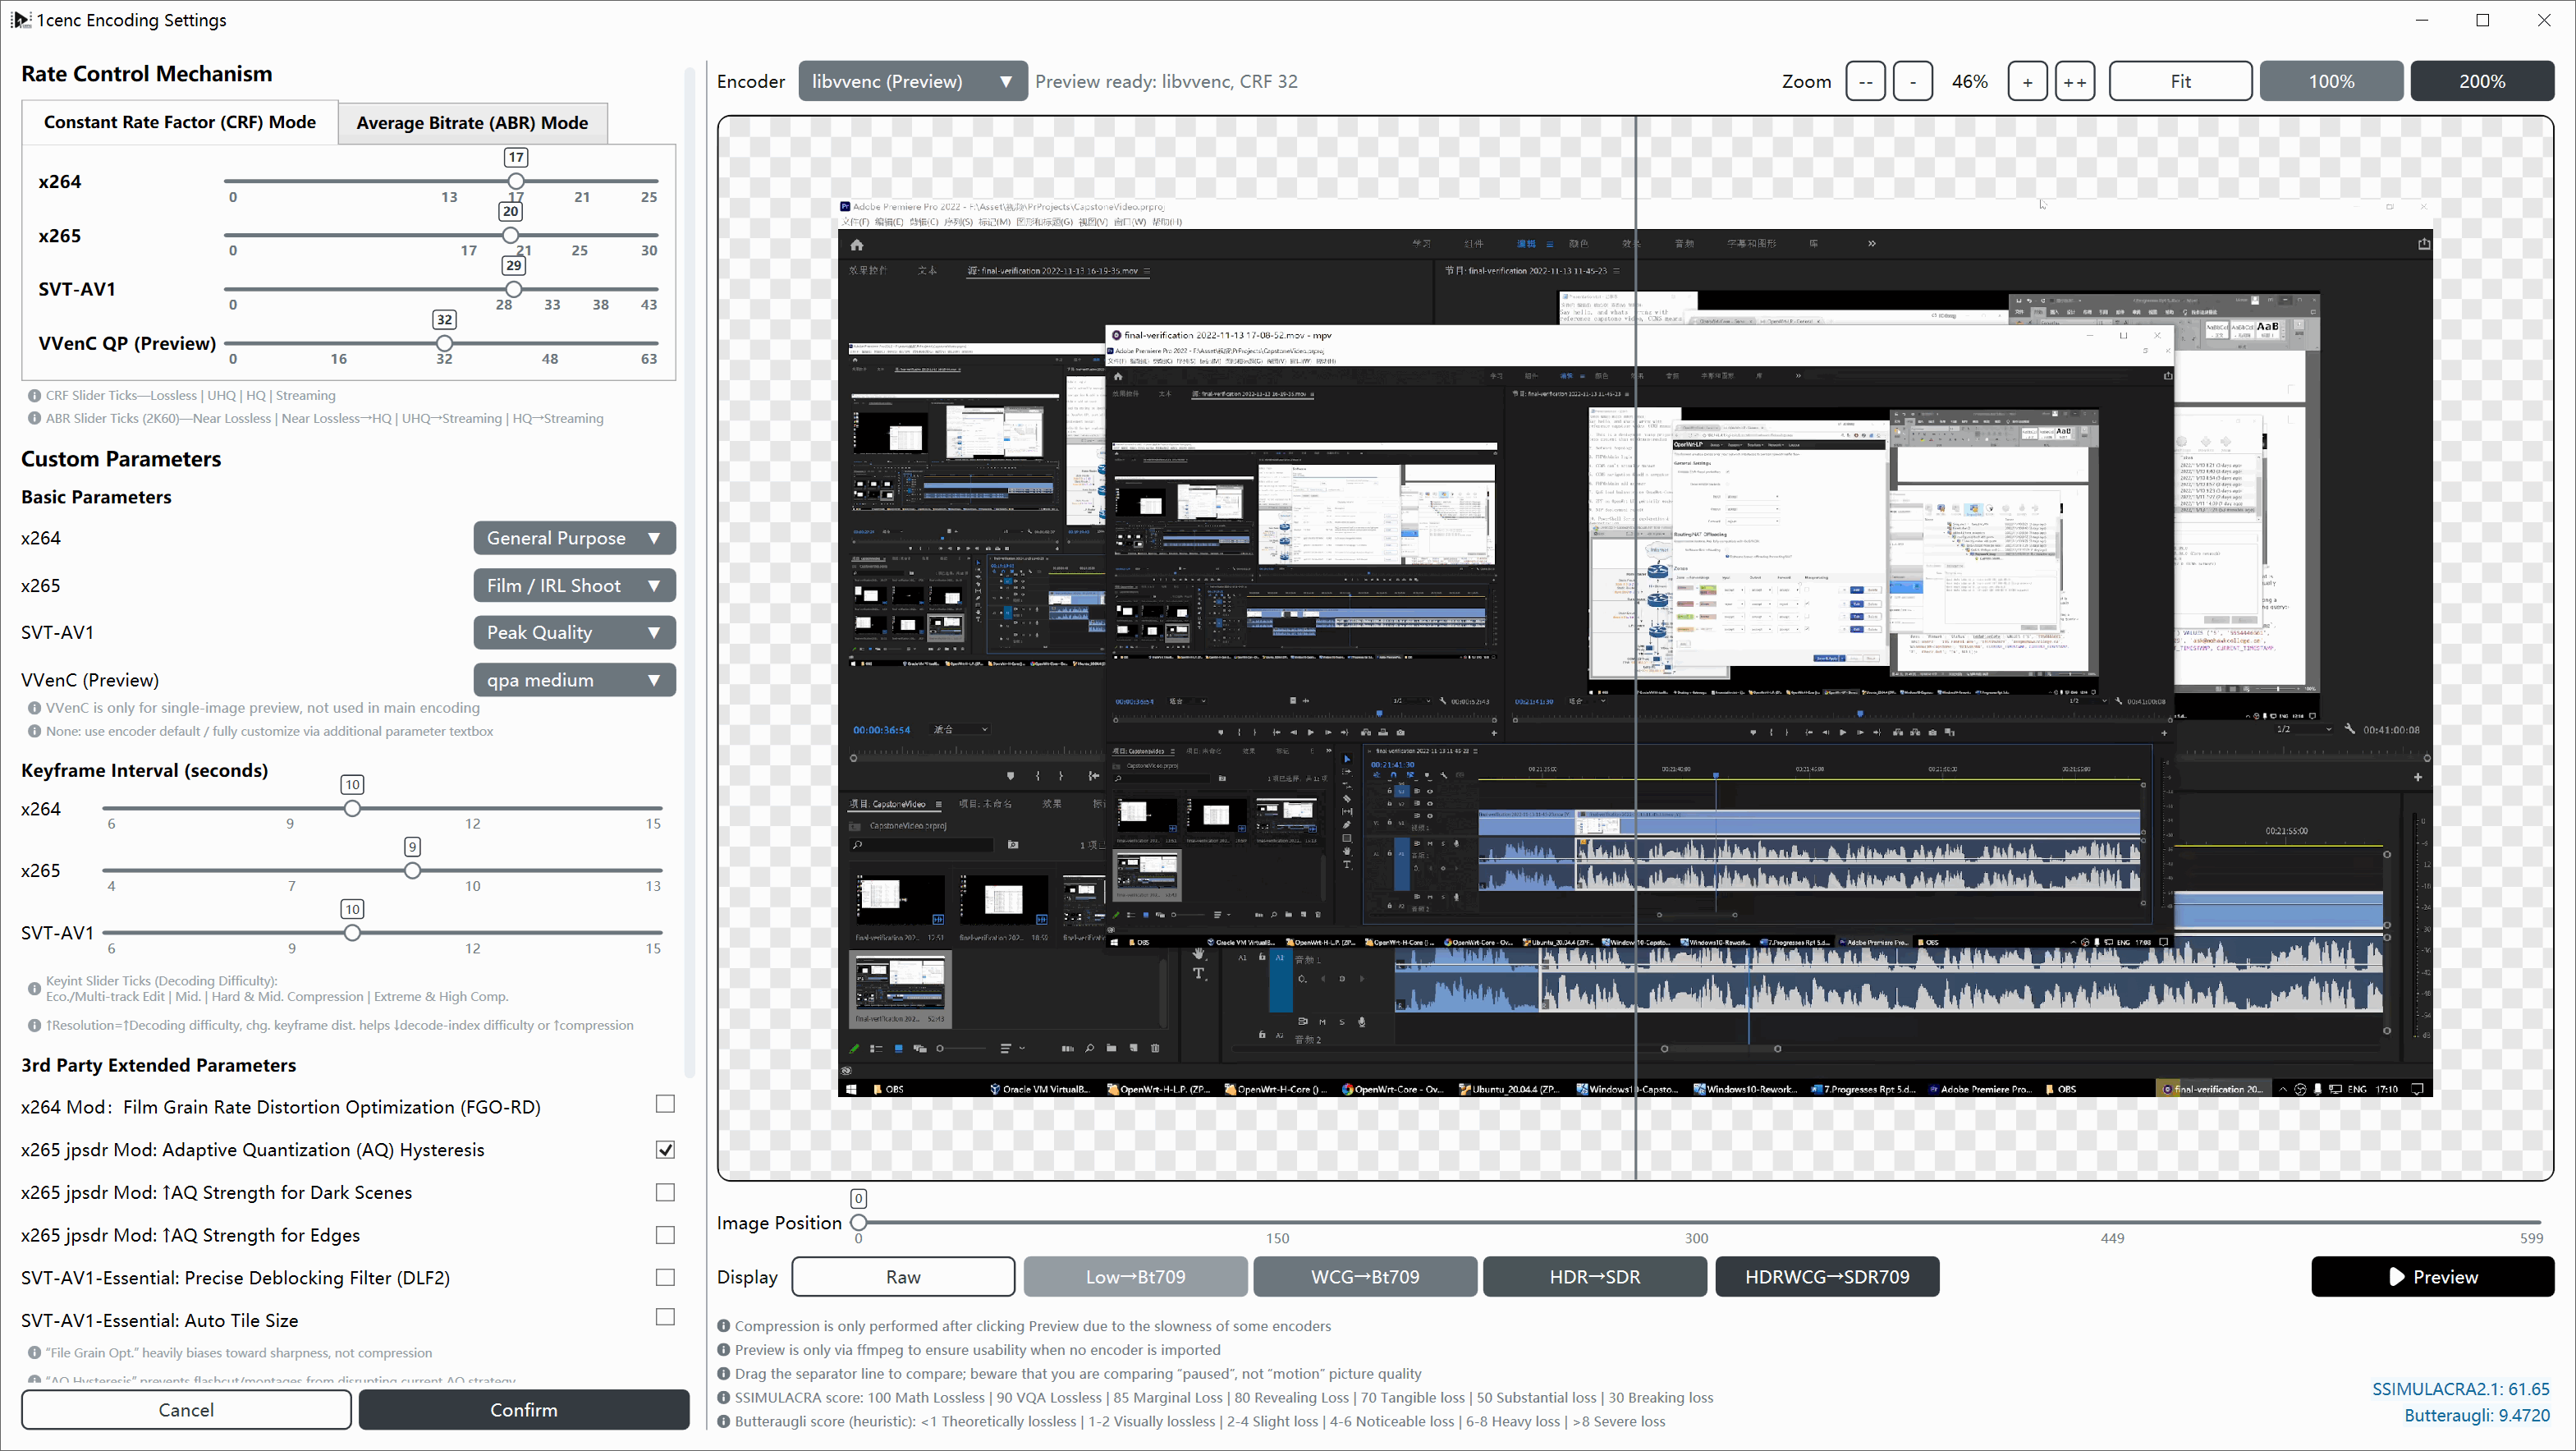Click the Confirm button
Viewport: 2576px width, 1451px height.
click(524, 1409)
